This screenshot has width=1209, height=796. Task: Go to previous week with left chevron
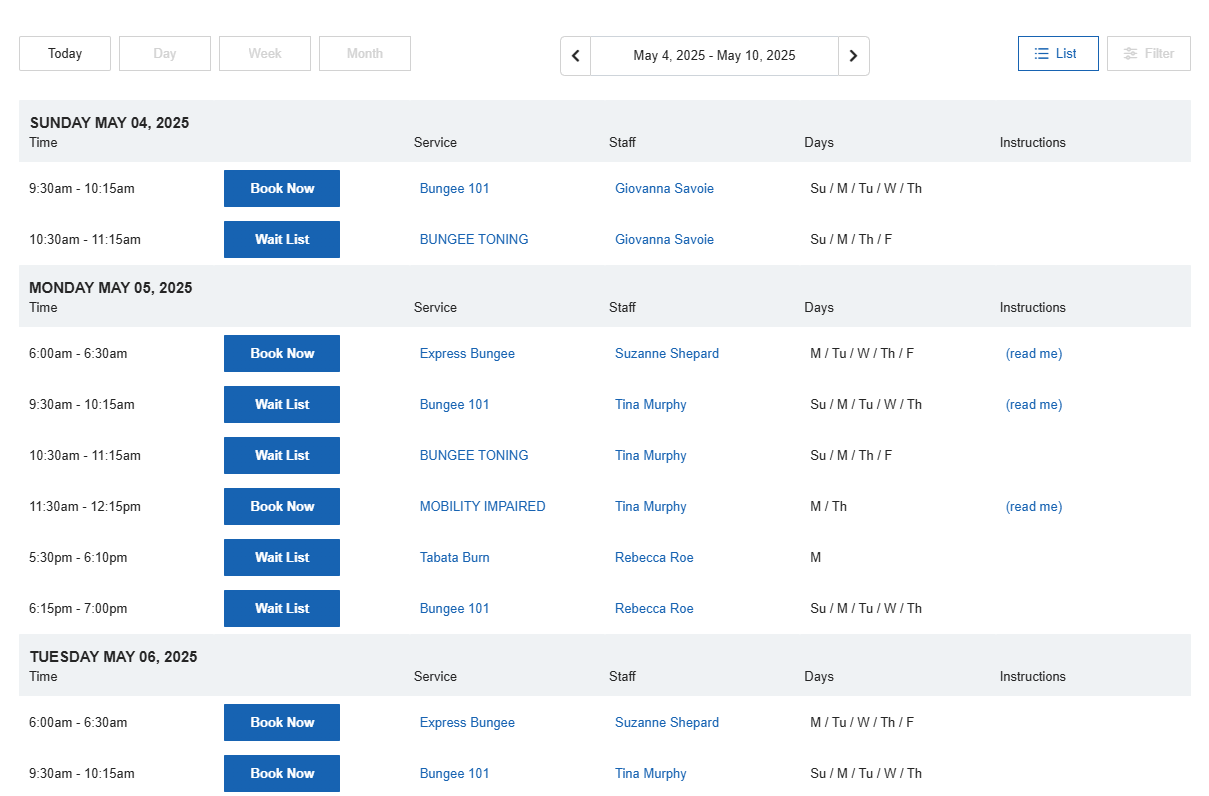[x=575, y=56]
